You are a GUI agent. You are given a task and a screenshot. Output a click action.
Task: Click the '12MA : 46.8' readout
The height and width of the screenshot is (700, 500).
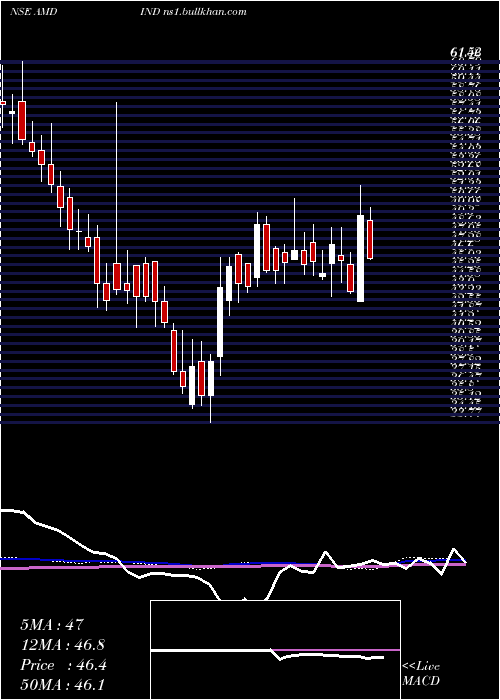[65, 644]
